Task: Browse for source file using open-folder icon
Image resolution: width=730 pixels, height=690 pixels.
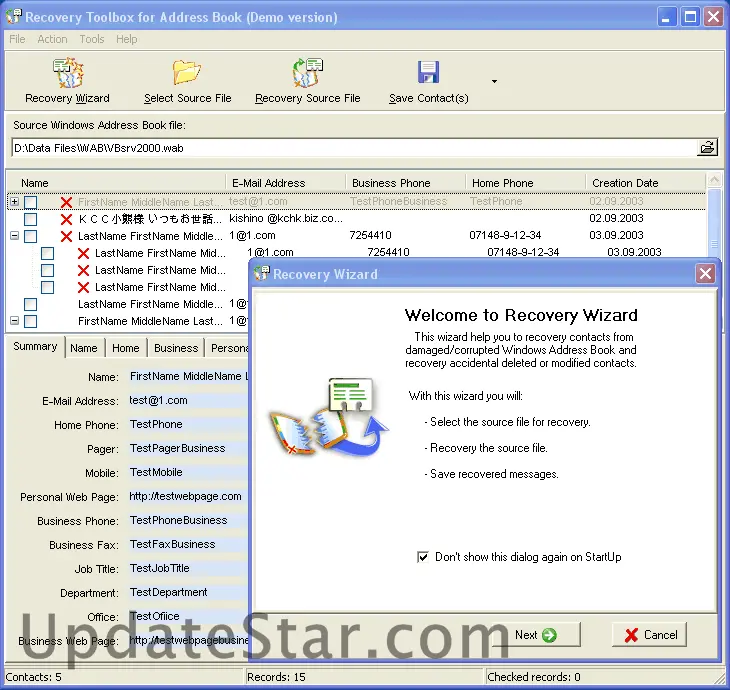Action: click(x=707, y=148)
